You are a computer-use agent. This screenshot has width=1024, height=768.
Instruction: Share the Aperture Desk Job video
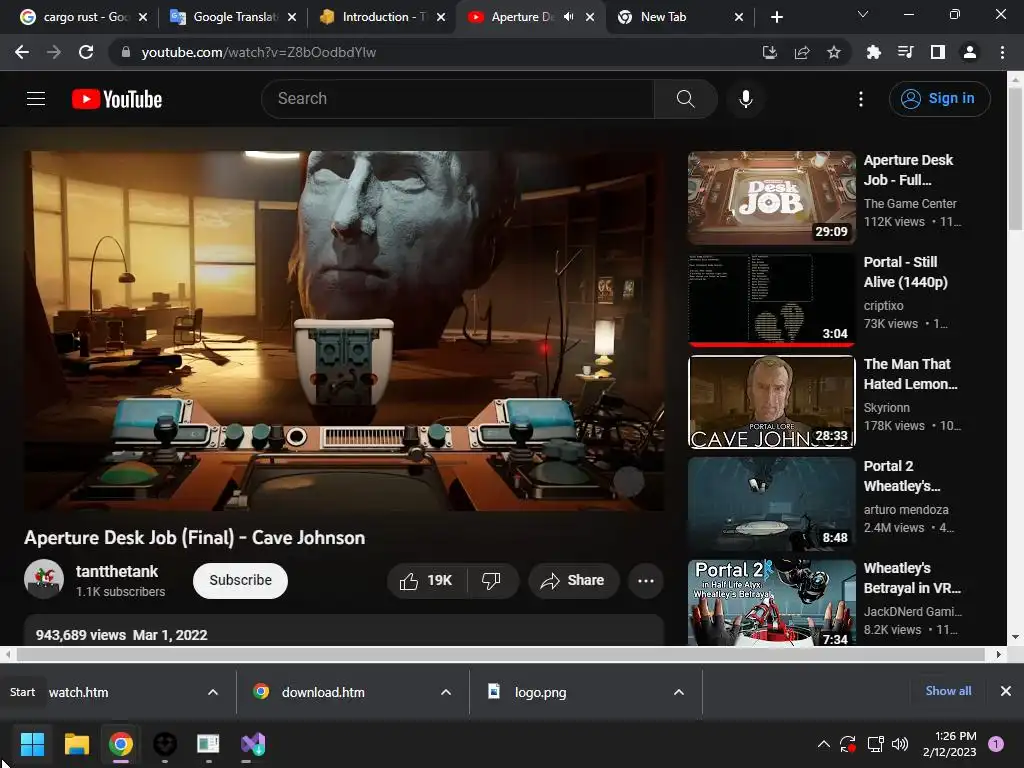point(573,581)
